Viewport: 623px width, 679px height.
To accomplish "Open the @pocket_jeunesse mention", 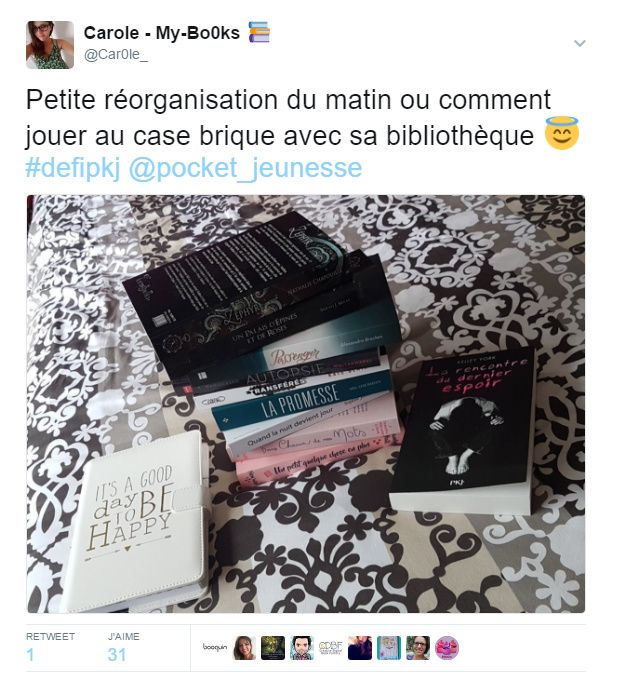I will coord(245,168).
